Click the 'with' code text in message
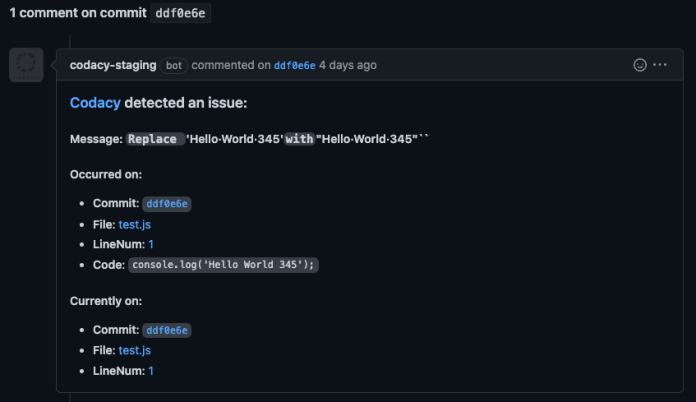696x402 pixels. click(299, 139)
